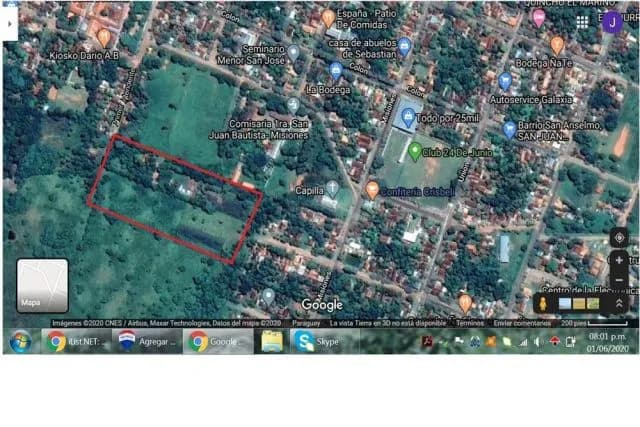Open Skype from the taskbar

point(324,341)
